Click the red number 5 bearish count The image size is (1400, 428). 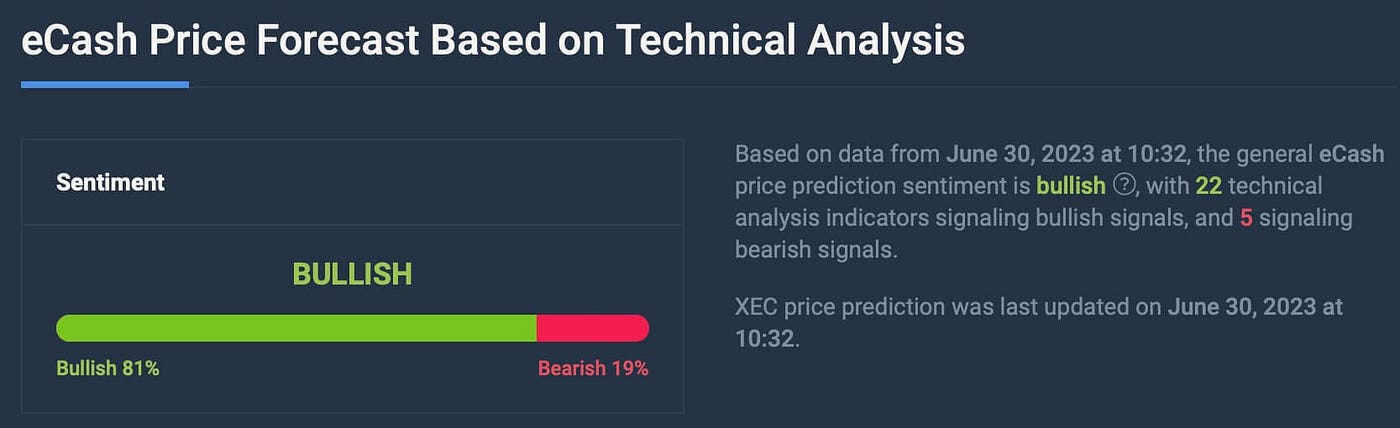click(x=1246, y=218)
